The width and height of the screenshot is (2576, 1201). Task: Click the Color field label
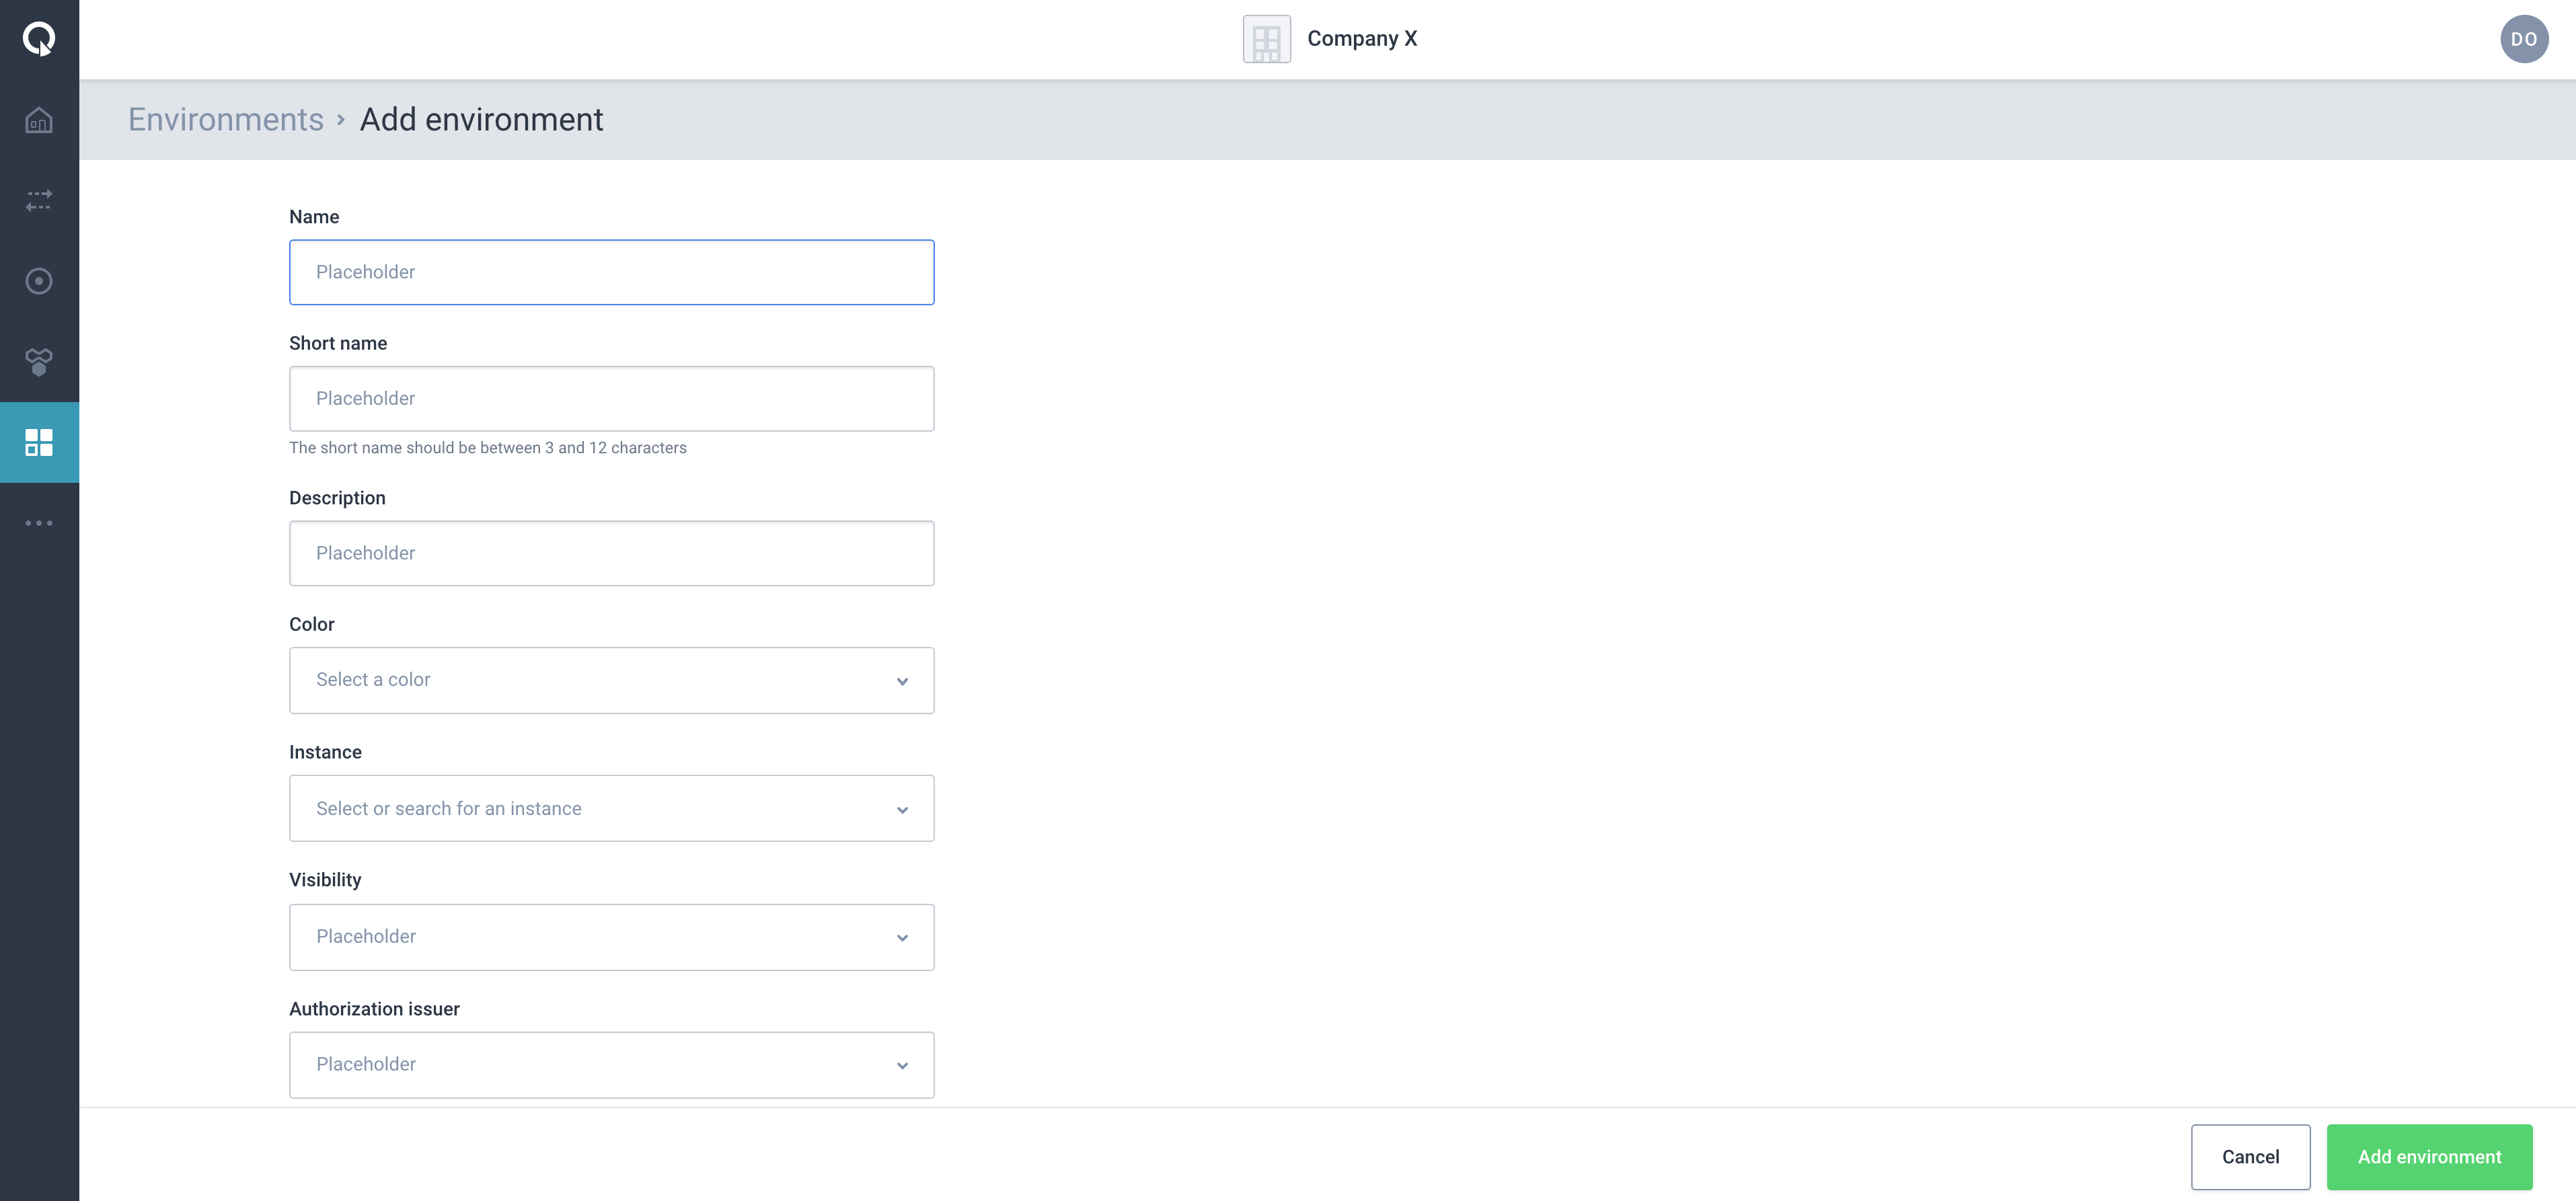312,624
